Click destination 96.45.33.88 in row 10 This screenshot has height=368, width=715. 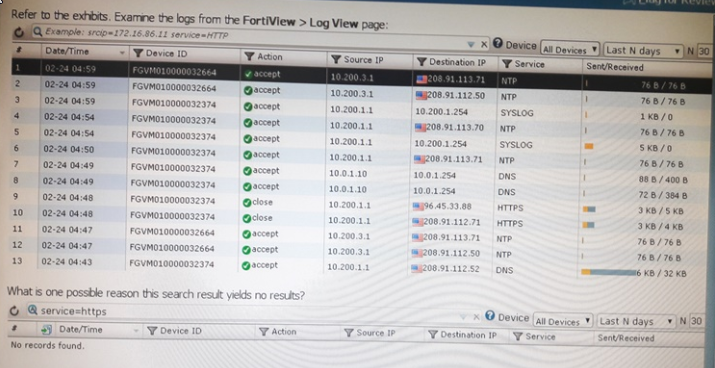pos(447,207)
